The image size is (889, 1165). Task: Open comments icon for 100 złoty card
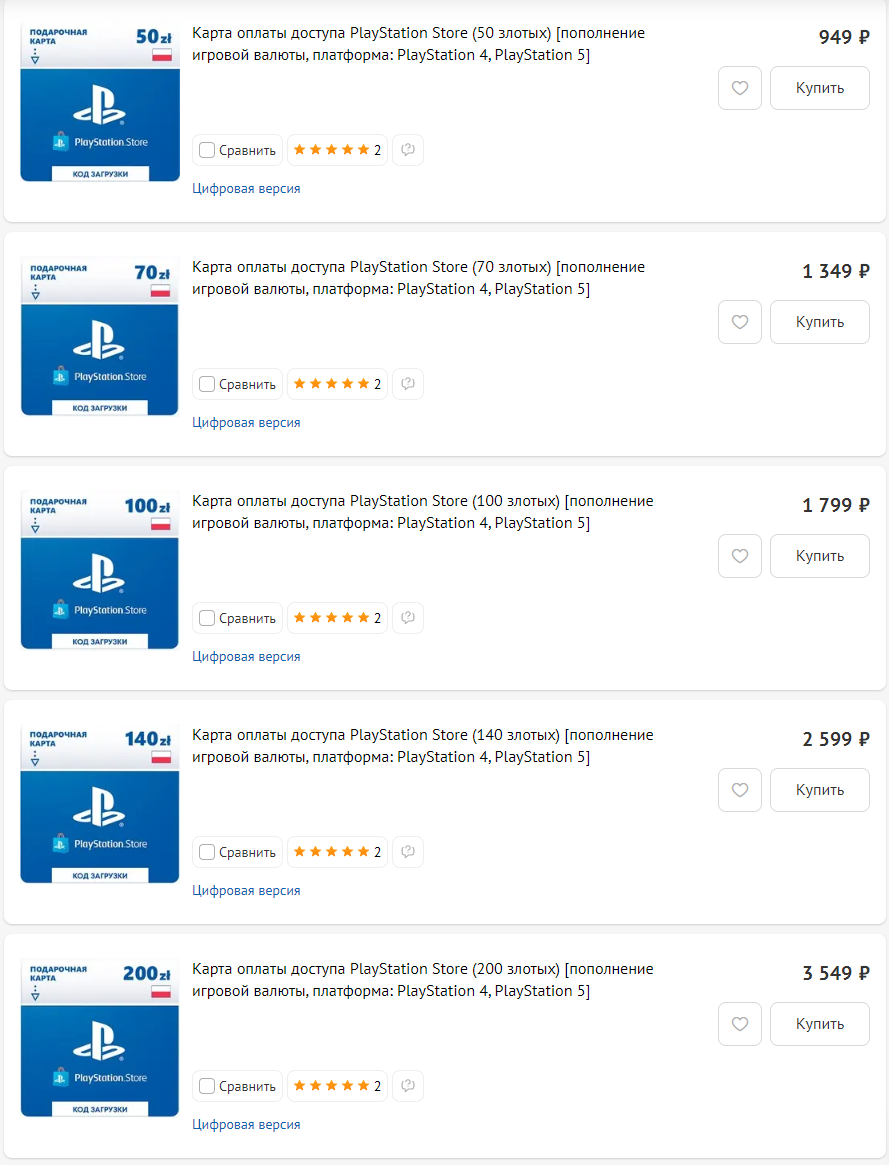[408, 618]
